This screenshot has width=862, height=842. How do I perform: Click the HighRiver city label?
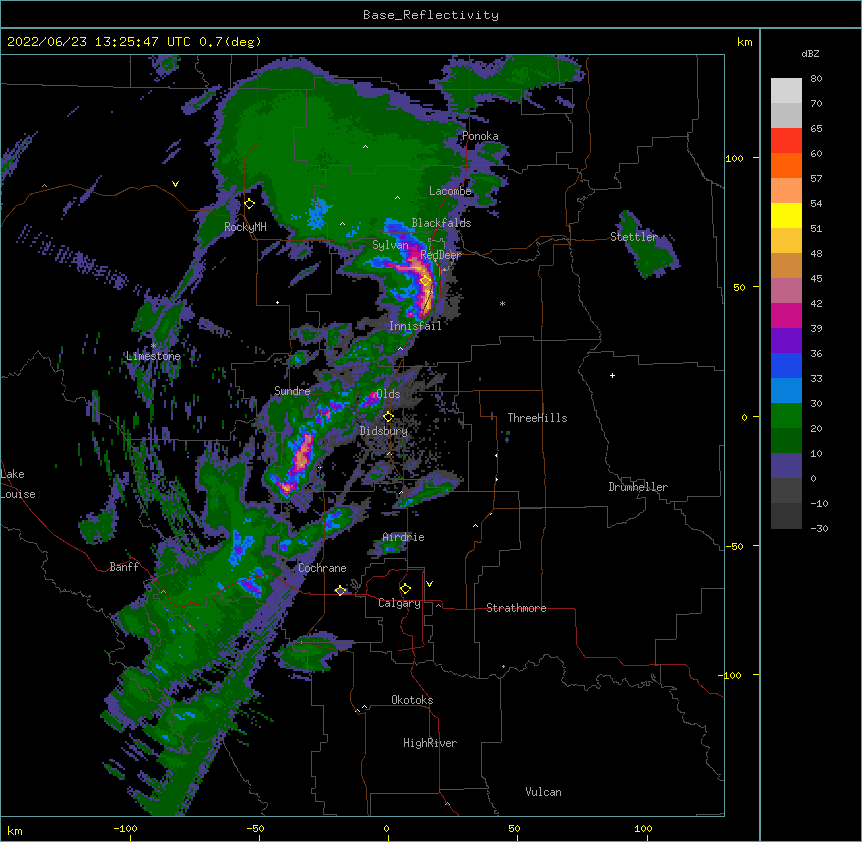pyautogui.click(x=430, y=743)
